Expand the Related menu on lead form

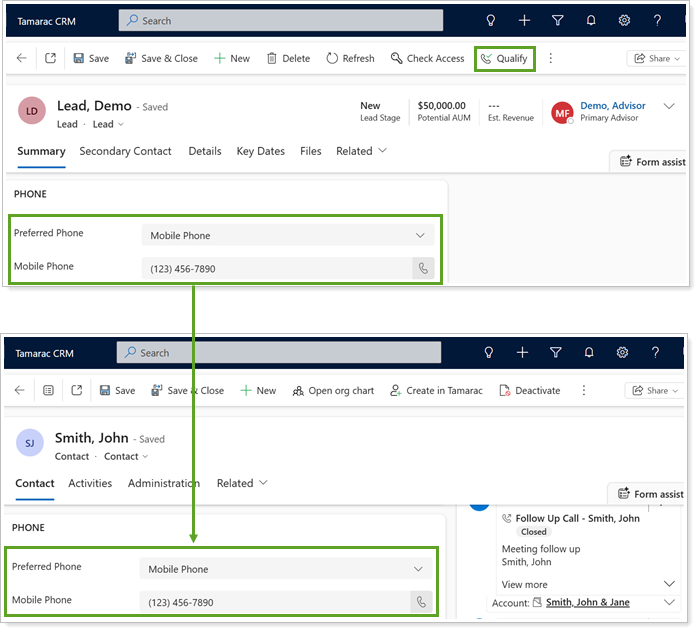(x=361, y=151)
